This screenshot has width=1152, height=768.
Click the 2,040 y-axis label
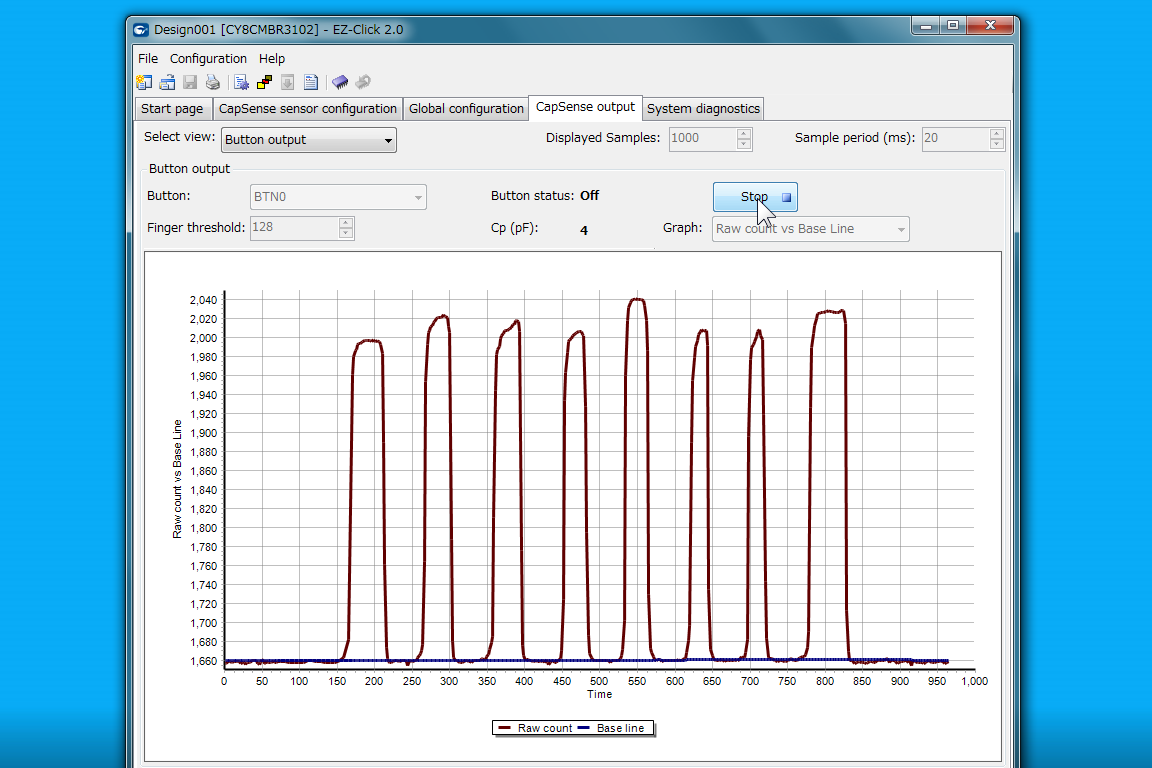click(x=204, y=300)
